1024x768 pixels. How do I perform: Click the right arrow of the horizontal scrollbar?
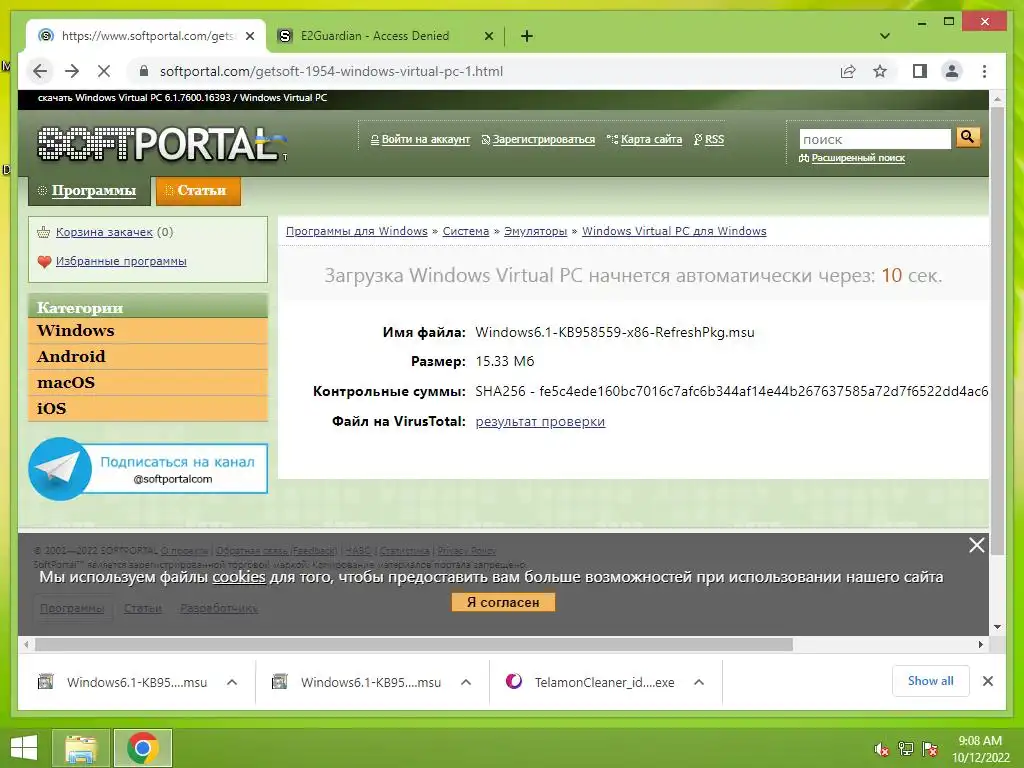(x=981, y=645)
